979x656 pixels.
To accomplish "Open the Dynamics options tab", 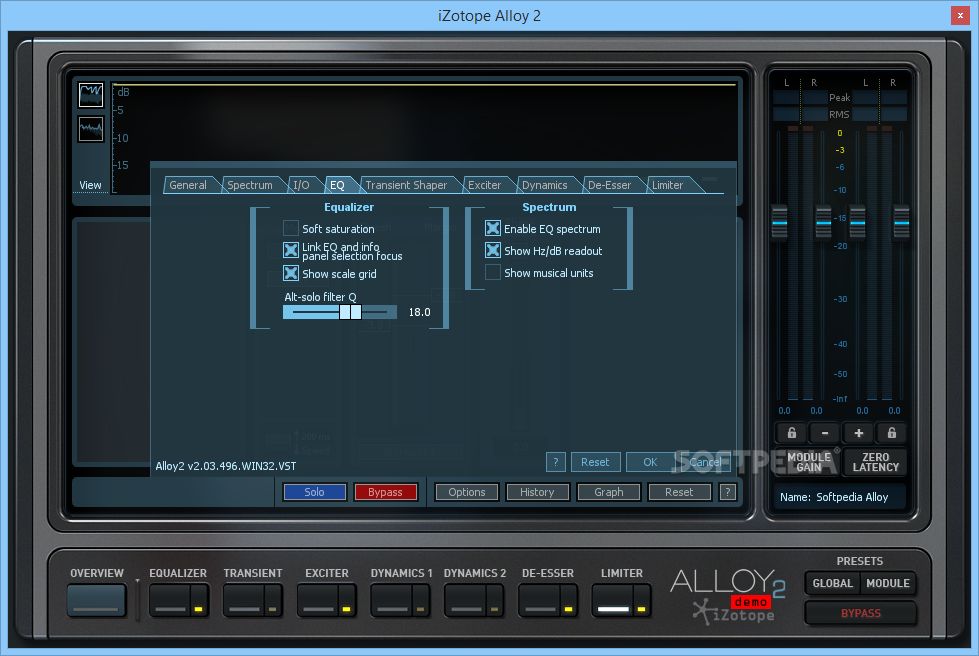I will click(544, 185).
